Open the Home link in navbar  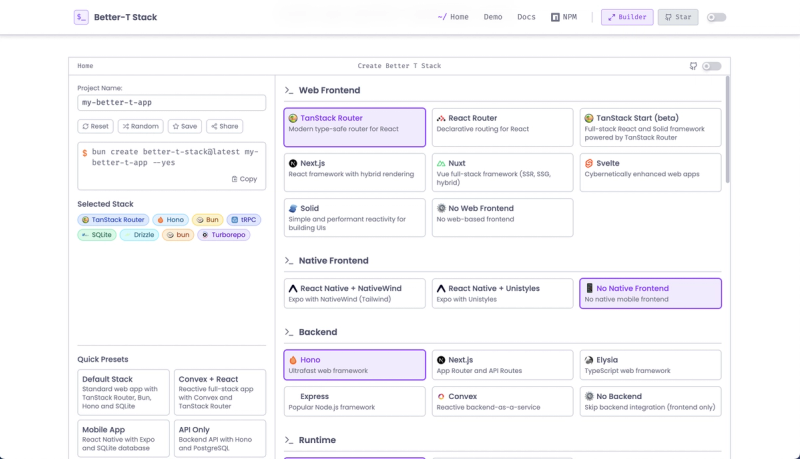453,17
